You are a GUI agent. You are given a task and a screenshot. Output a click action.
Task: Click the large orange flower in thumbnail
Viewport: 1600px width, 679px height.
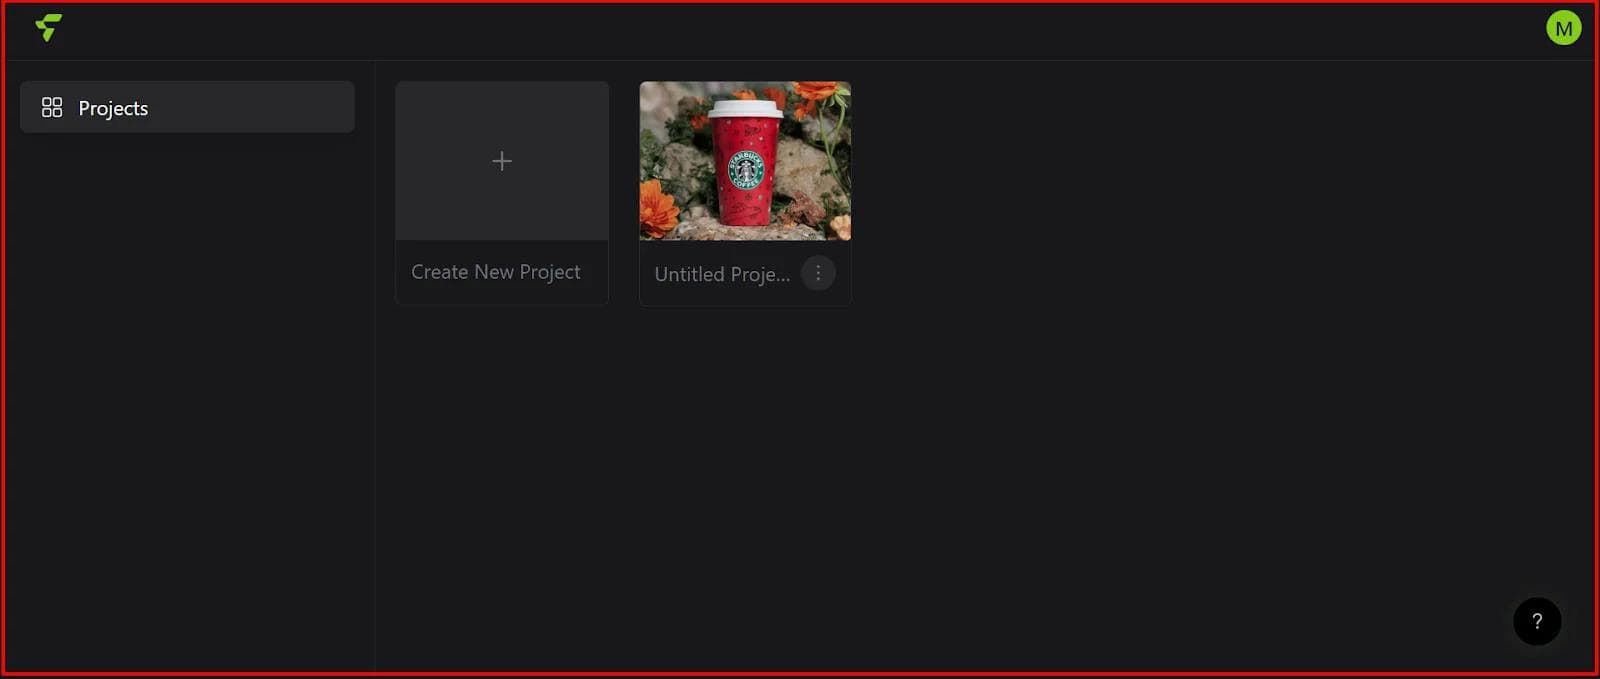coord(658,207)
